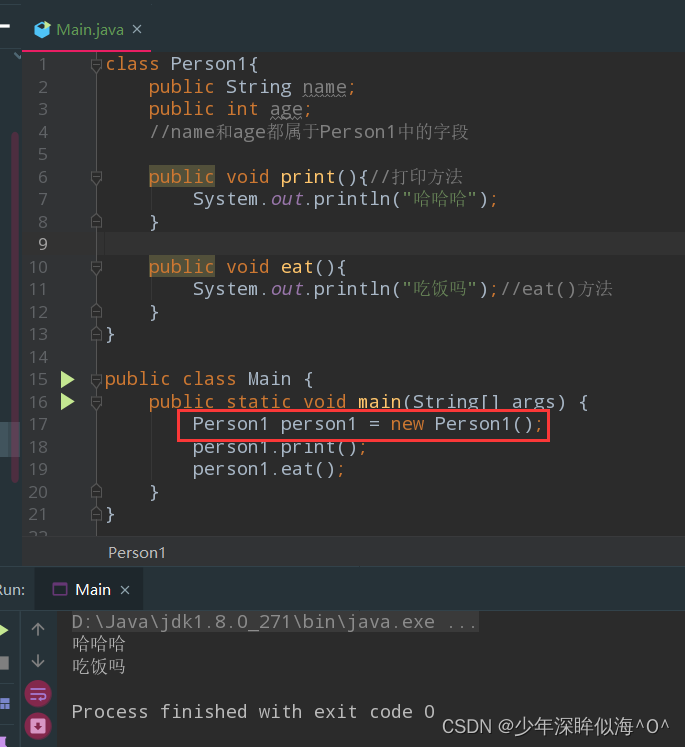Click the Person1 breadcrumb below the editor

pos(137,553)
